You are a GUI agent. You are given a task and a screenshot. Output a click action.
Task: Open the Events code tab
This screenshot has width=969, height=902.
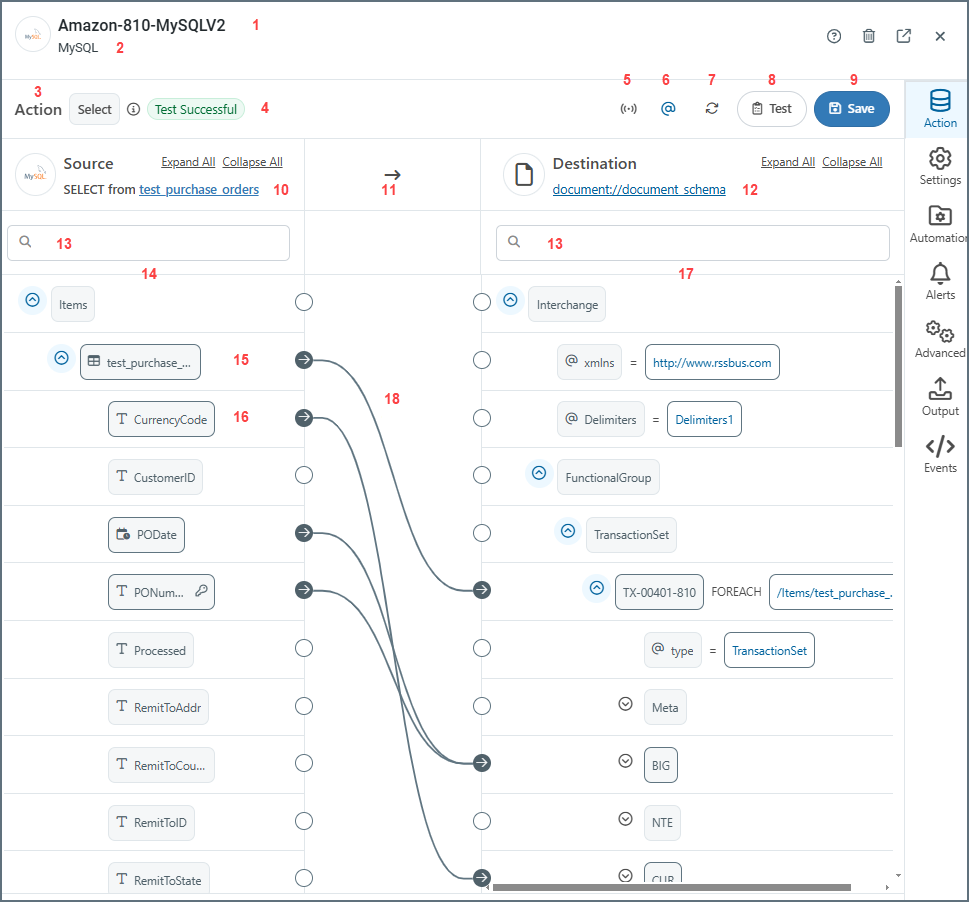[940, 453]
